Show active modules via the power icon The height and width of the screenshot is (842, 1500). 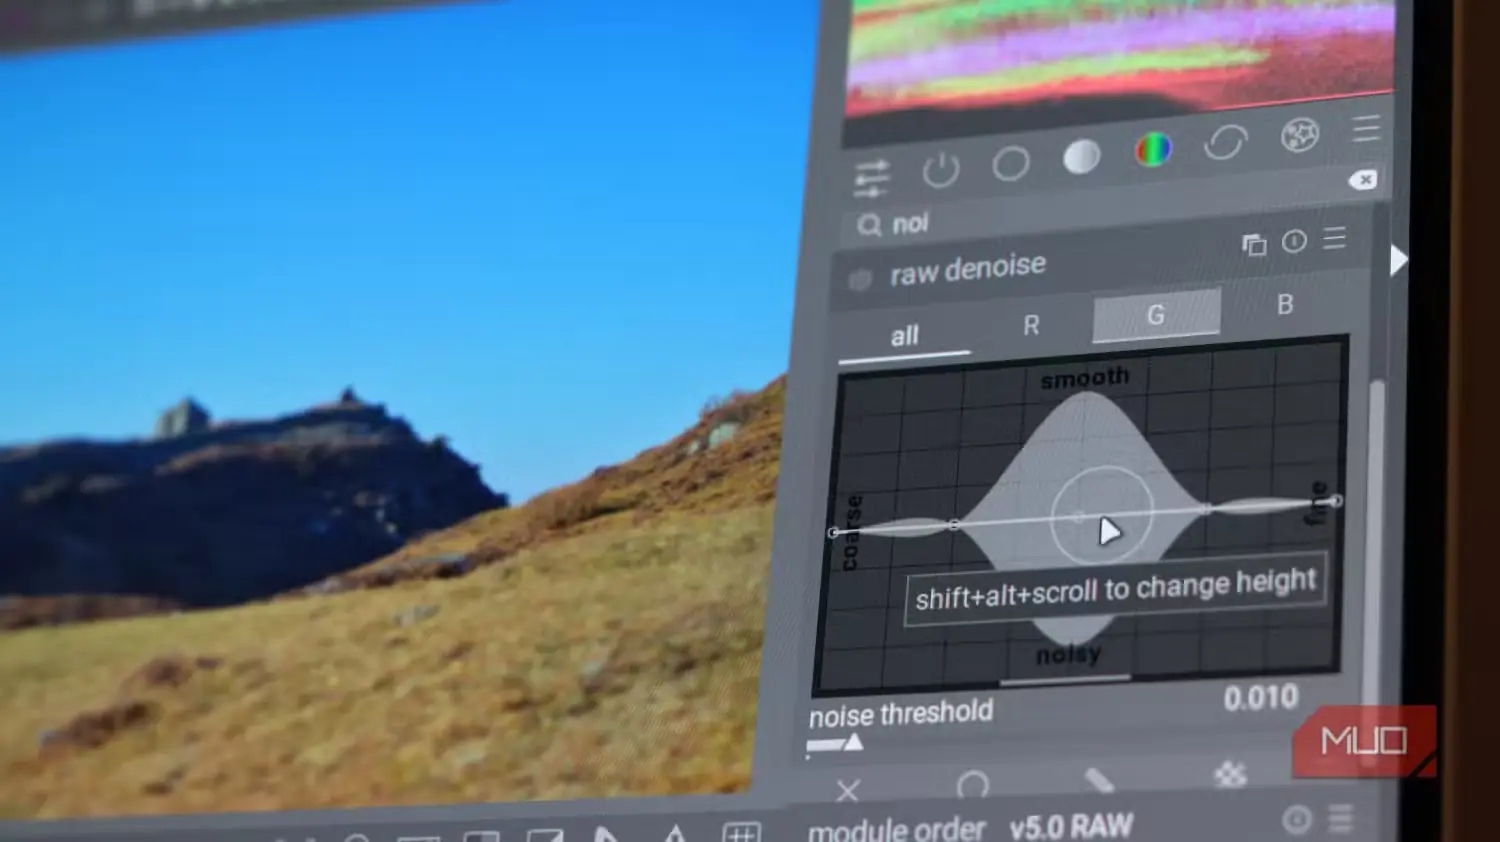[940, 169]
